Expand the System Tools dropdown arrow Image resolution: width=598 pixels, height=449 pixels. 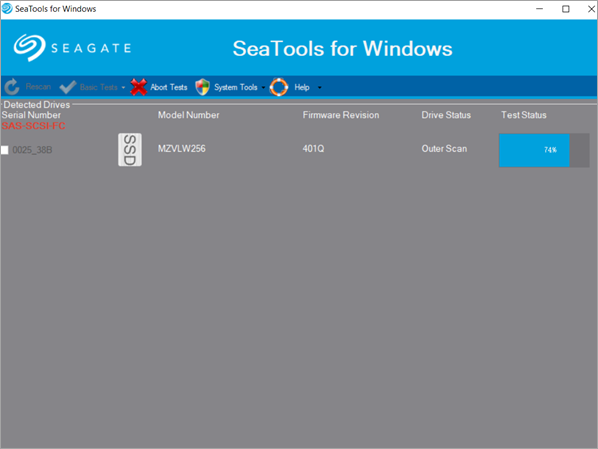[x=263, y=87]
